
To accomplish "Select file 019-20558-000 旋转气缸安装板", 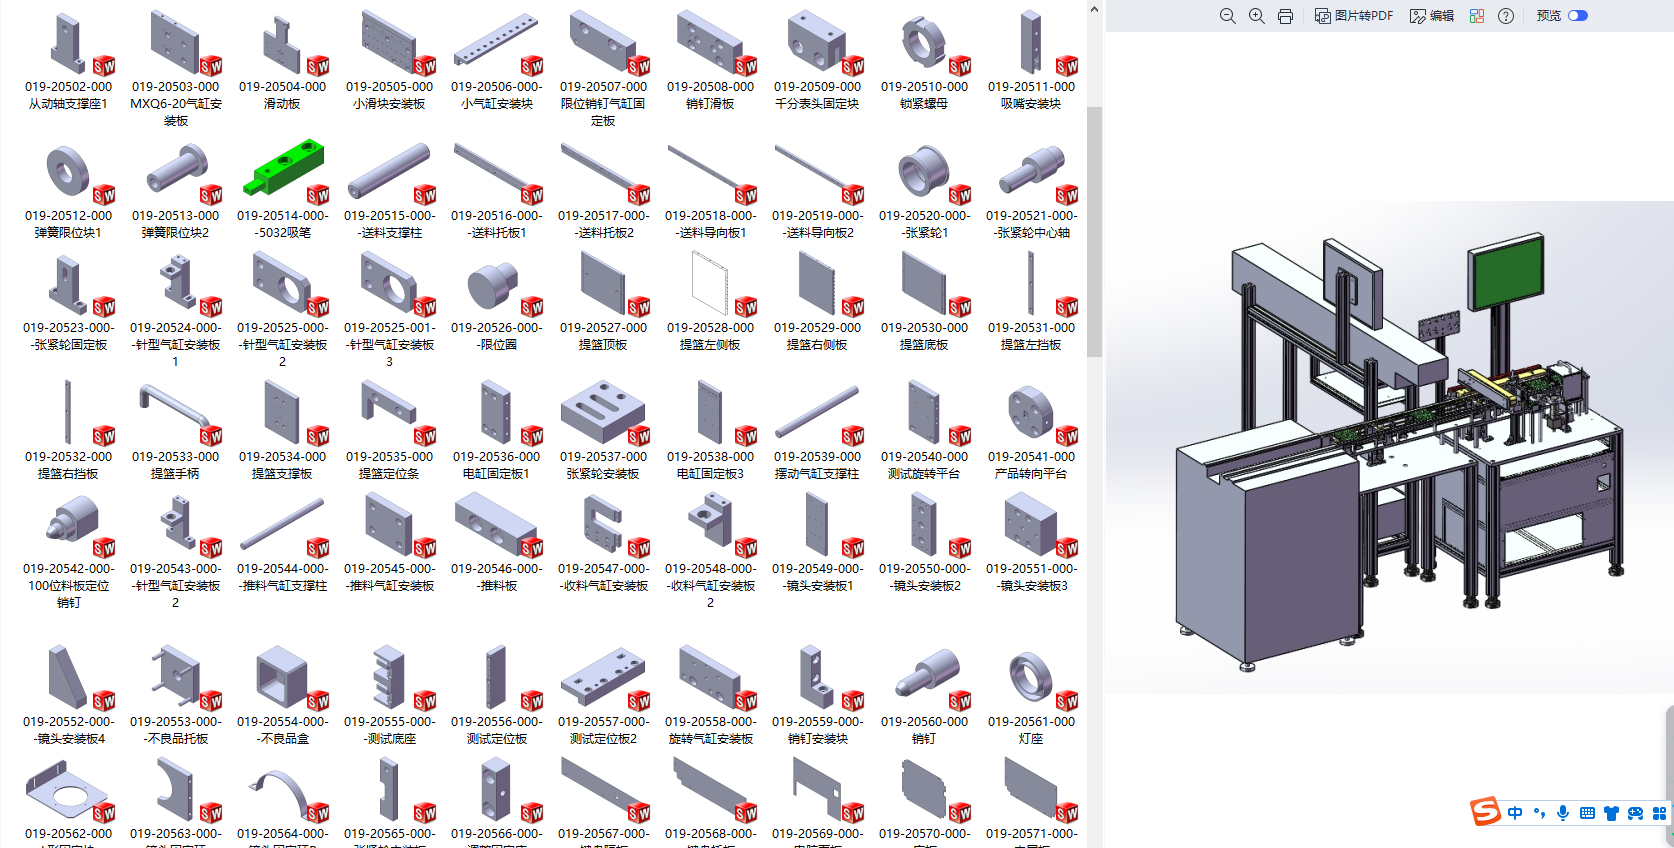I will pyautogui.click(x=711, y=696).
